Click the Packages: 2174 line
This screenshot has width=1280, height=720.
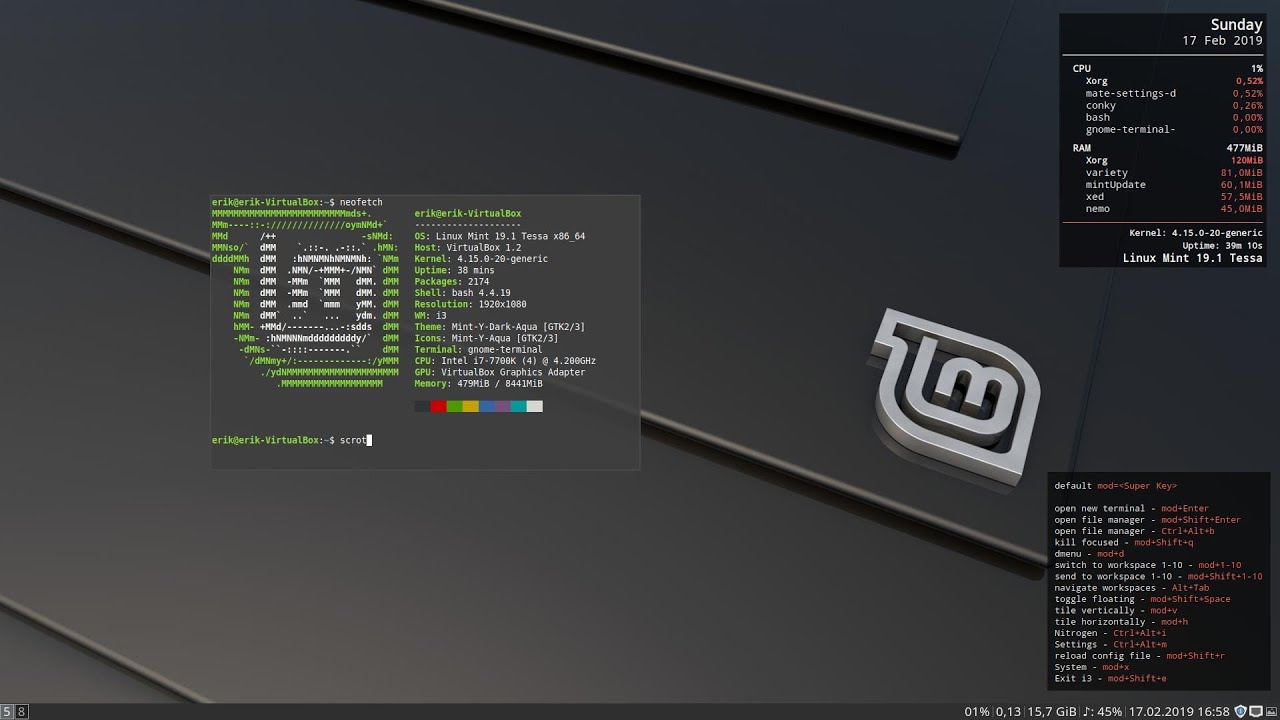451,282
